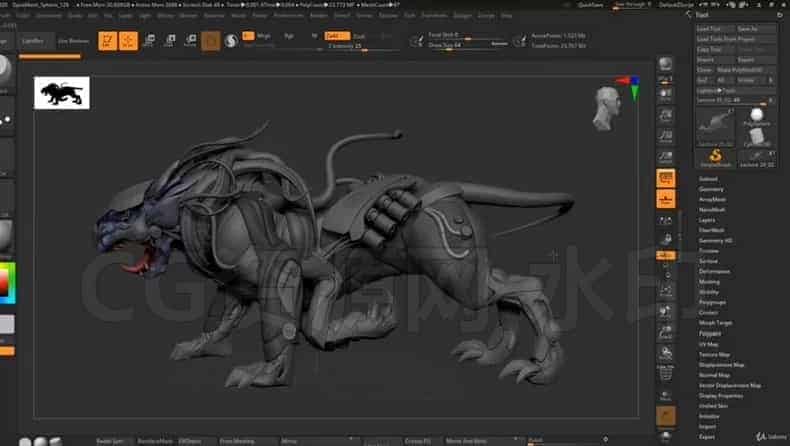Open the Preferences menu
This screenshot has height=446, width=790.
(288, 16)
